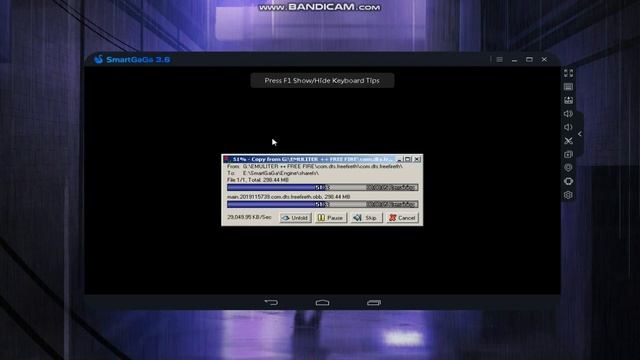Collapse the sidebar with the chevron arrow

(x=580, y=134)
